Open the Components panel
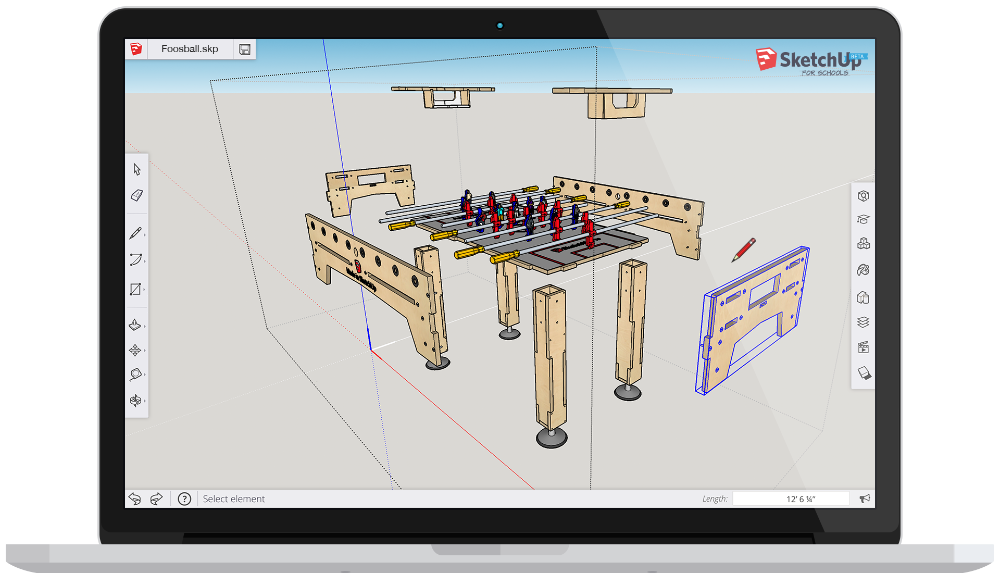This screenshot has width=1000, height=573. point(863,244)
